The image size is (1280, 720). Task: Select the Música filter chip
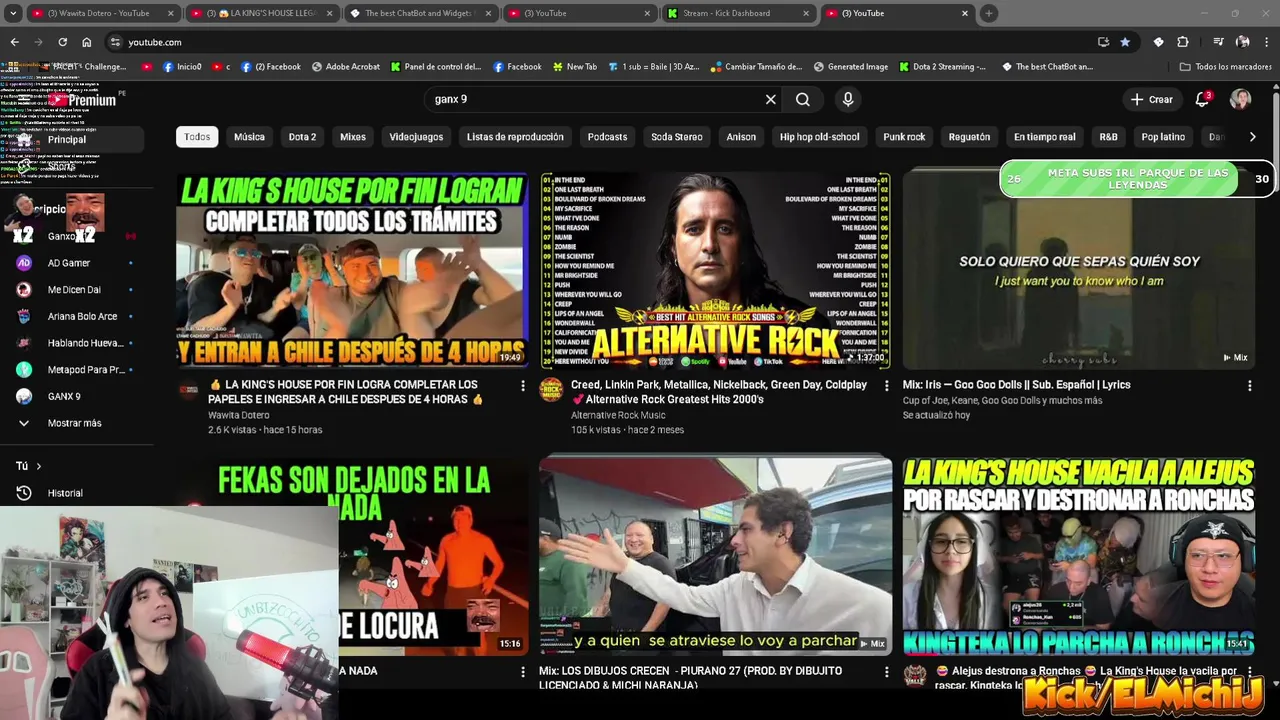[249, 137]
